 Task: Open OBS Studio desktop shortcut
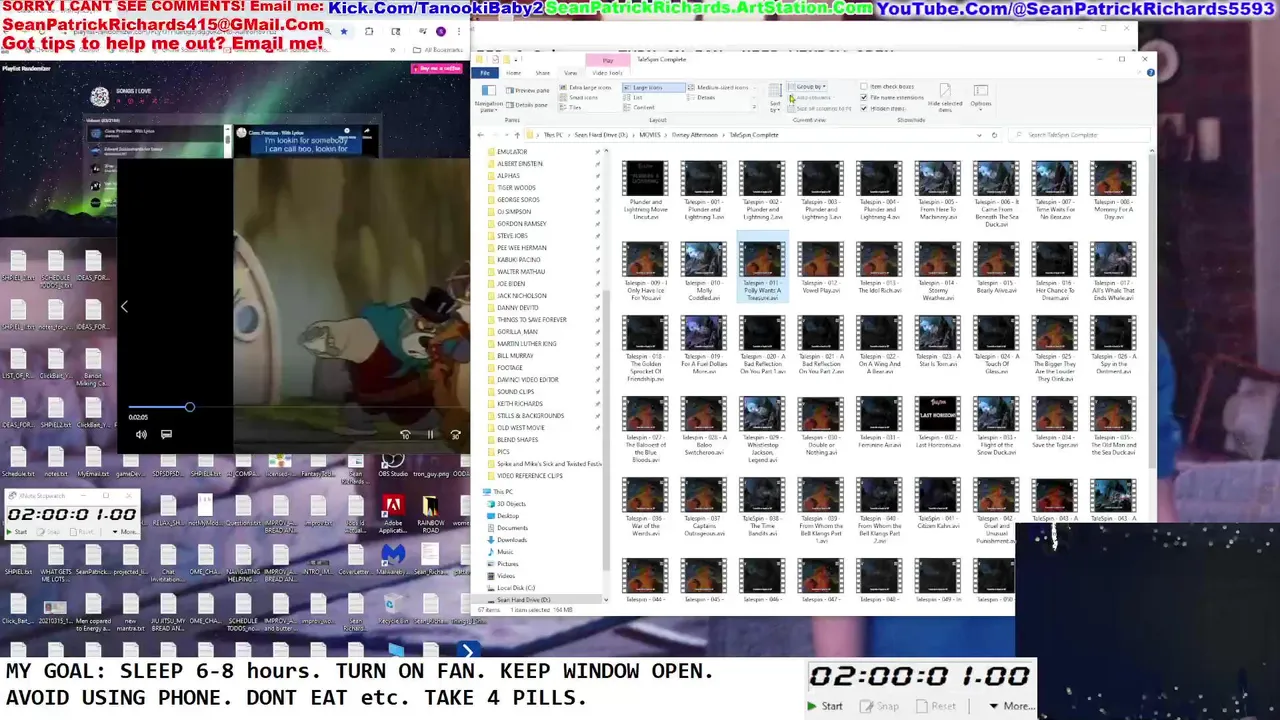393,466
